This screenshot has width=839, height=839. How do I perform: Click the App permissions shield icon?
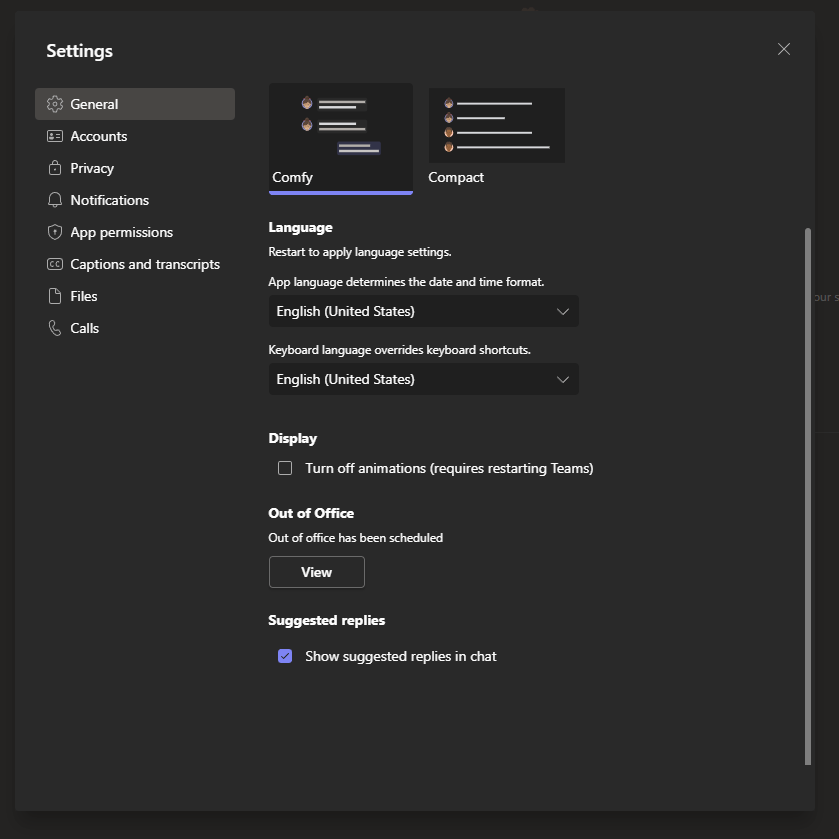click(x=55, y=232)
